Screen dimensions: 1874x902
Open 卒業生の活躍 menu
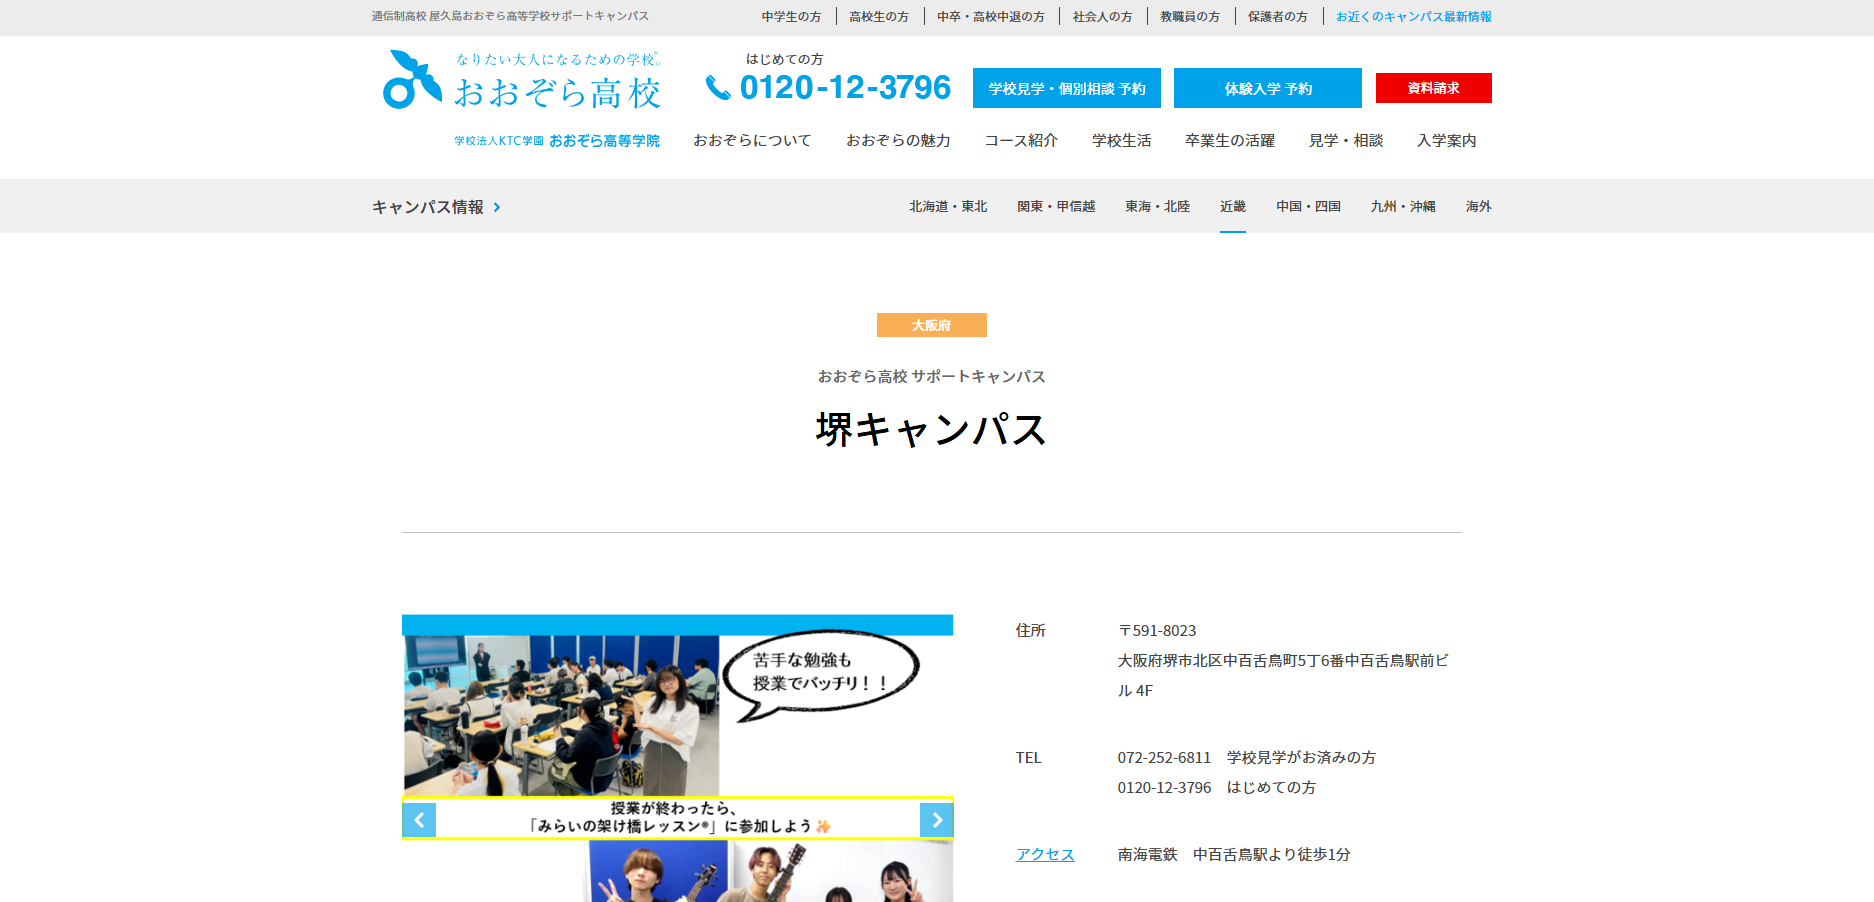(x=1230, y=141)
